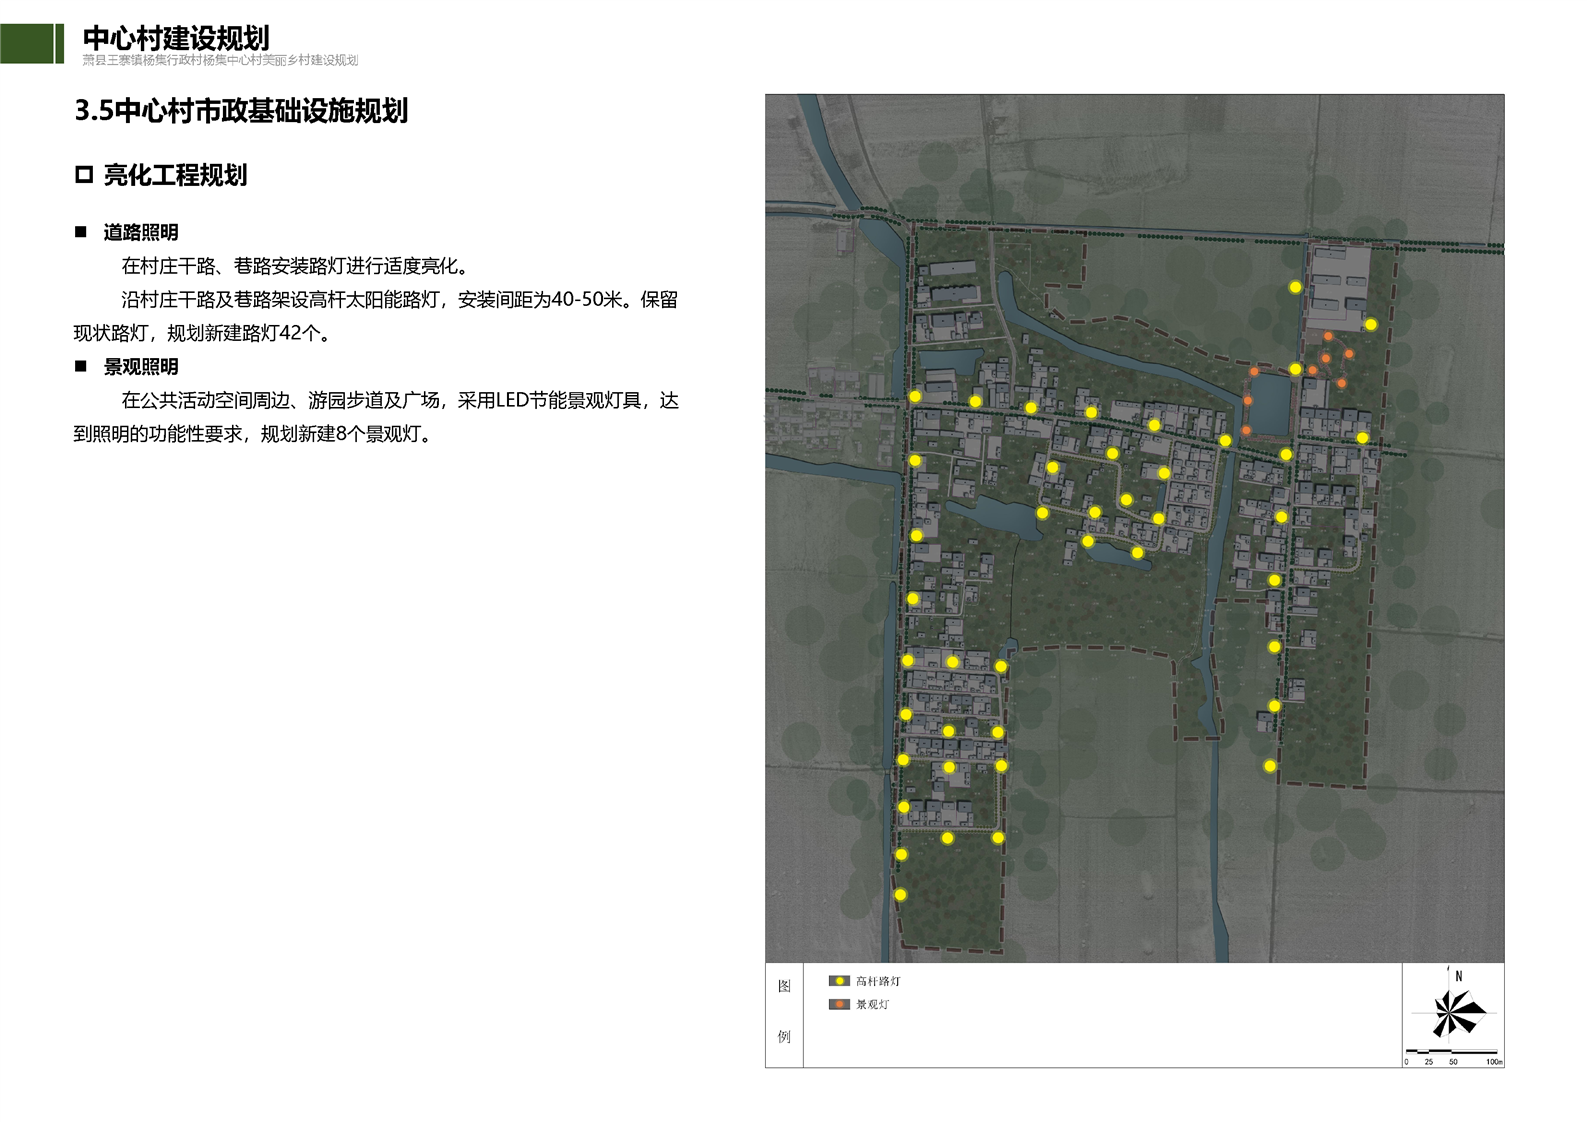The height and width of the screenshot is (1122, 1587).
Task: Click the line mentioning 安装间距为40-50米
Action: pyautogui.click(x=400, y=300)
